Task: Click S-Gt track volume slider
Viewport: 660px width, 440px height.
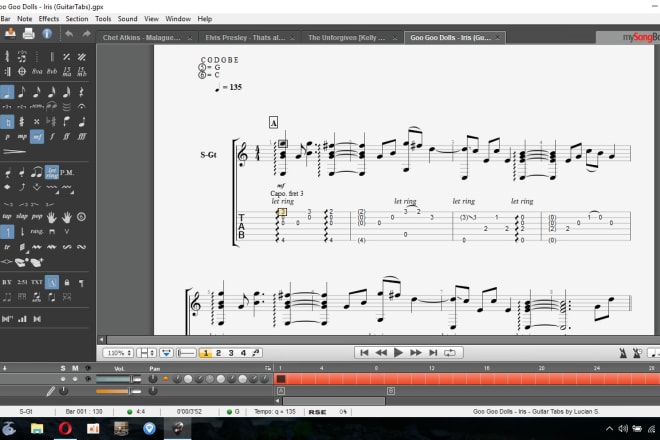Action: pyautogui.click(x=118, y=379)
